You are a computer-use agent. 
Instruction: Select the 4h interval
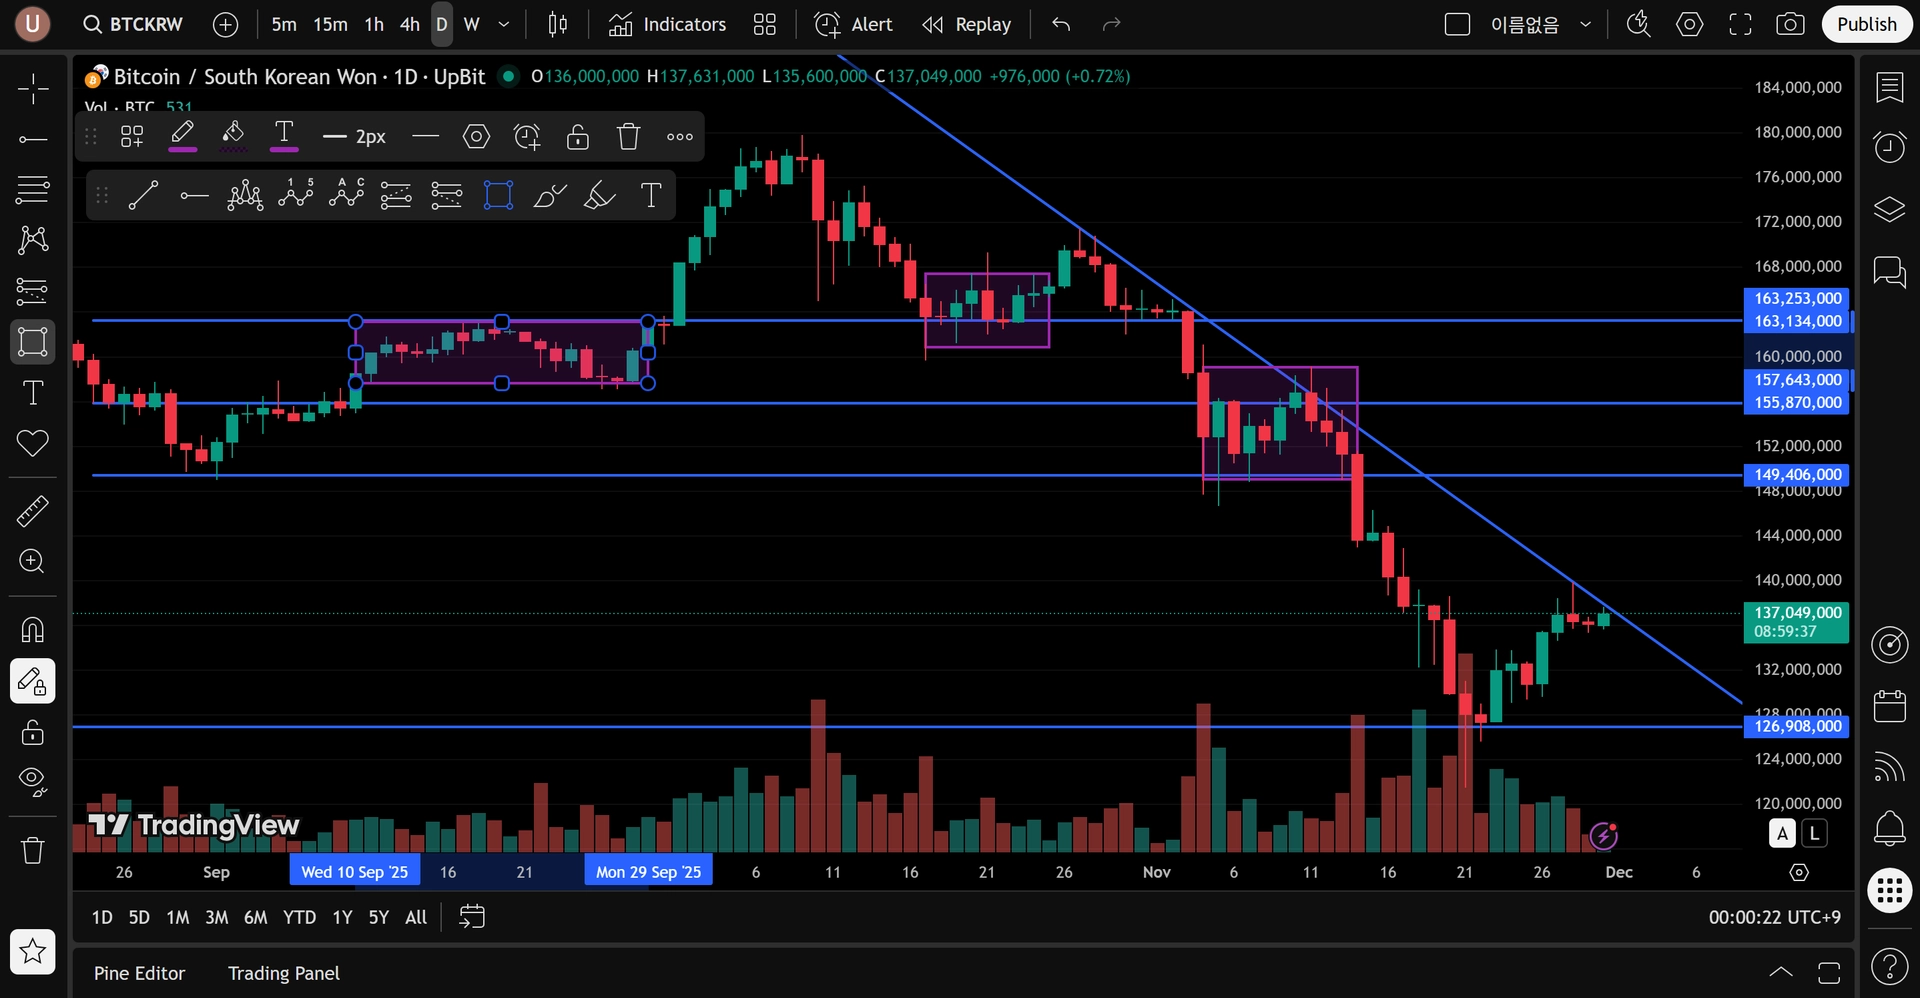click(410, 25)
